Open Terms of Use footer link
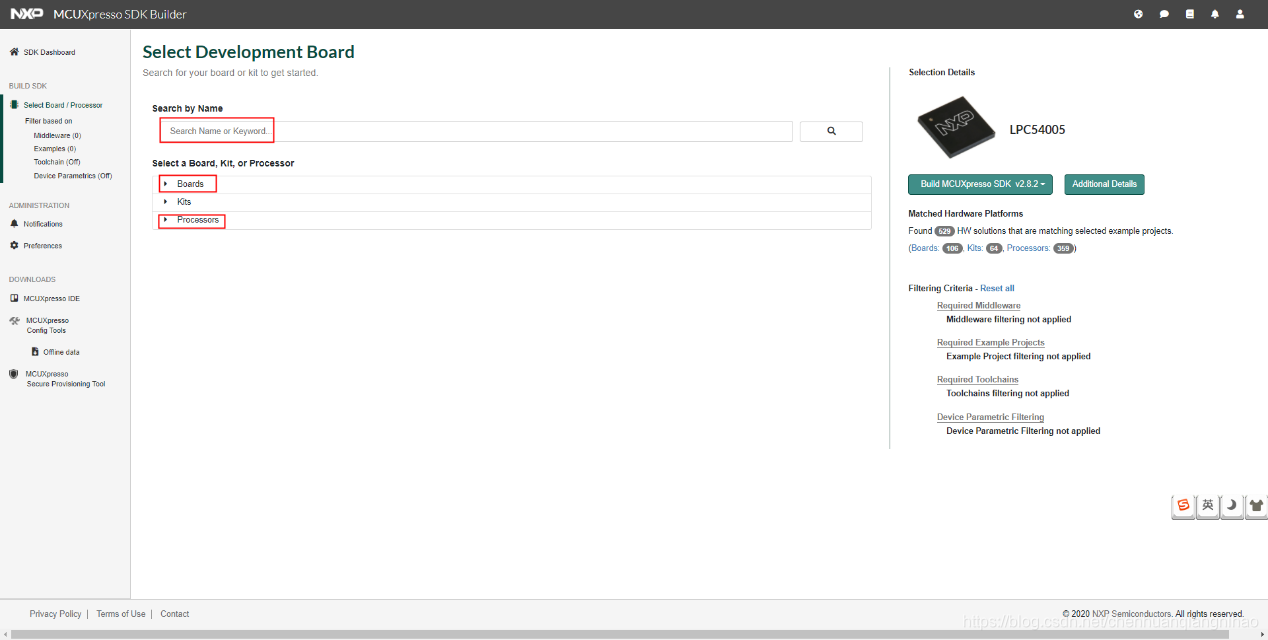The height and width of the screenshot is (640, 1268). pos(121,614)
